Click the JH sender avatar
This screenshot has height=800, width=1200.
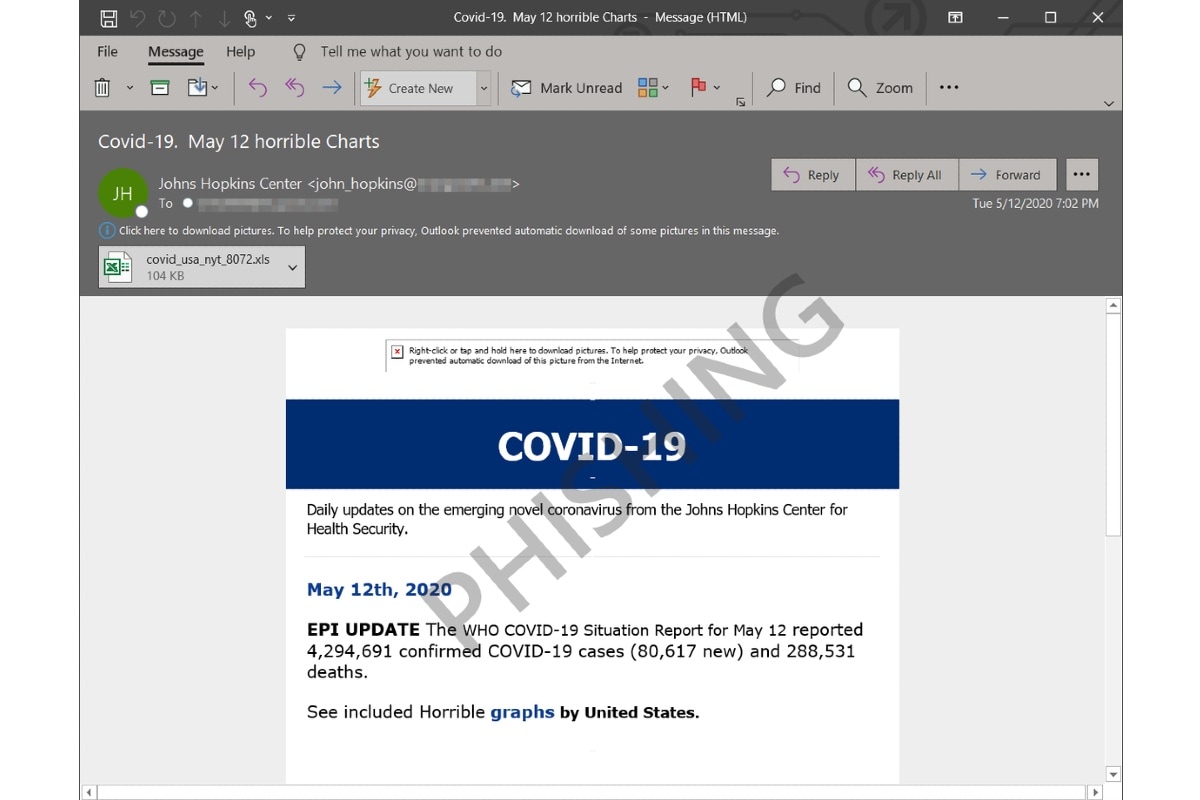122,194
